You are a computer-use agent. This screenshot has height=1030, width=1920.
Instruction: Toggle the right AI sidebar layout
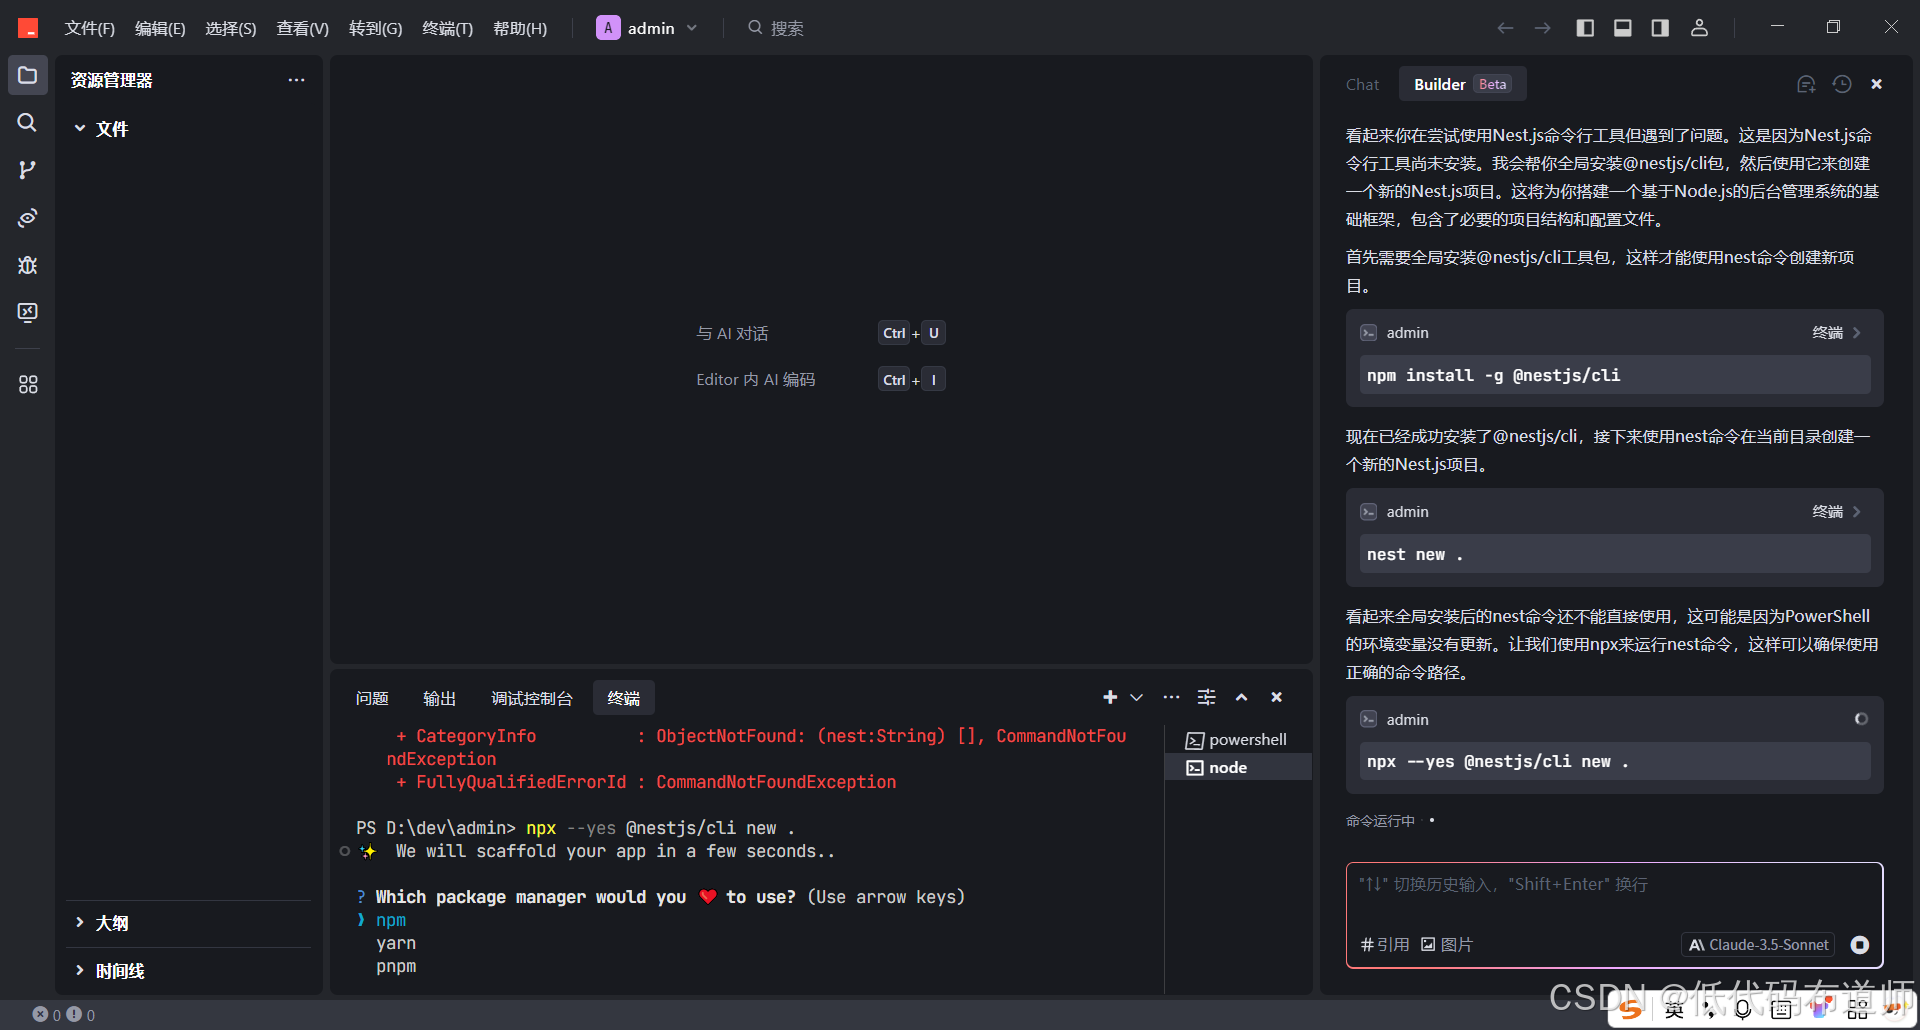tap(1660, 28)
